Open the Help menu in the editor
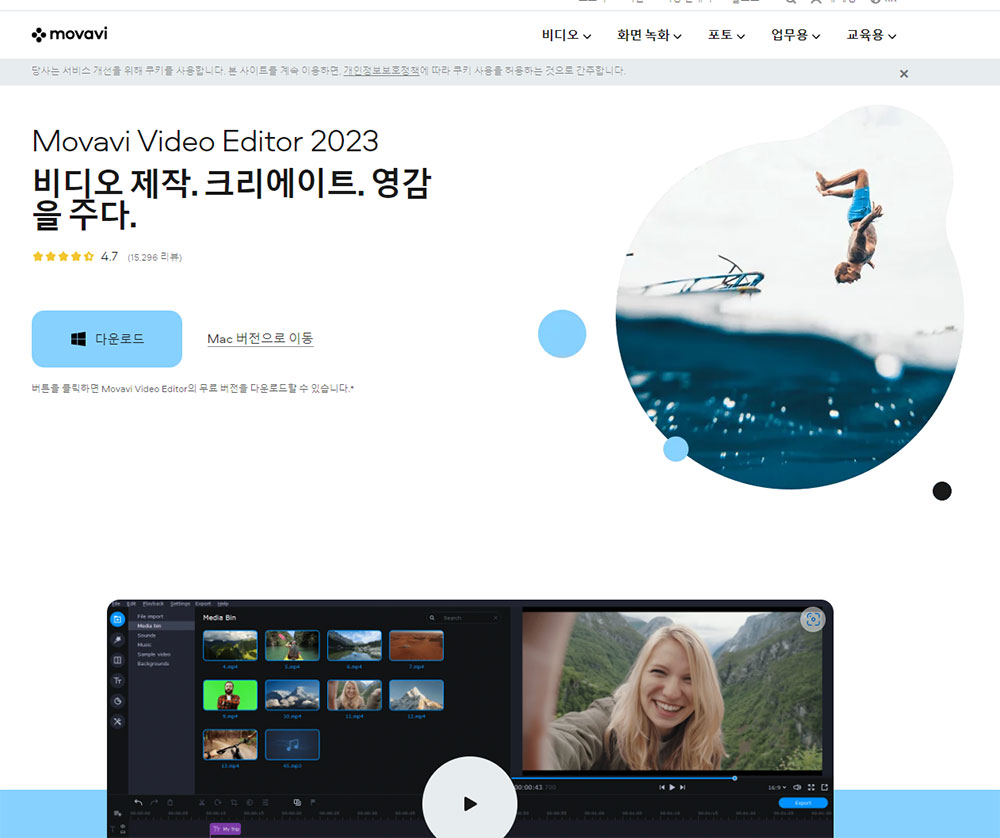This screenshot has height=838, width=1000. click(x=223, y=603)
